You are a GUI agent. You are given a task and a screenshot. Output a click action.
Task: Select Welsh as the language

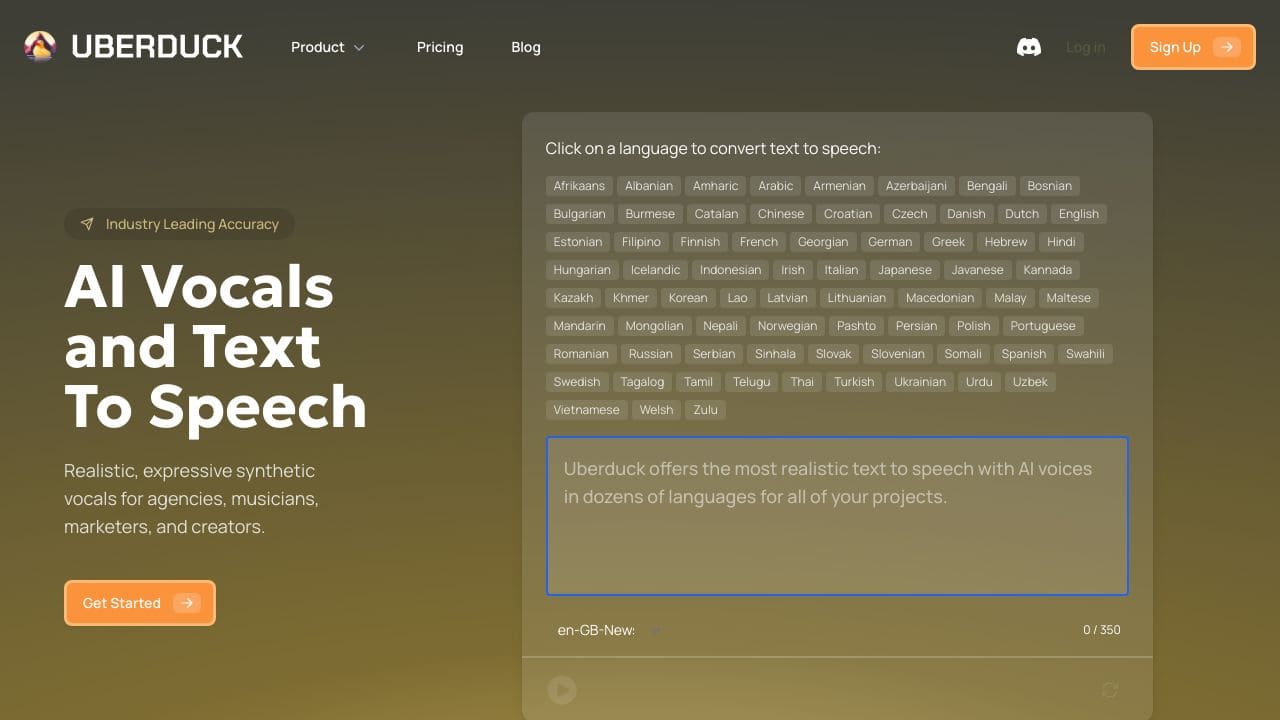pyautogui.click(x=656, y=410)
